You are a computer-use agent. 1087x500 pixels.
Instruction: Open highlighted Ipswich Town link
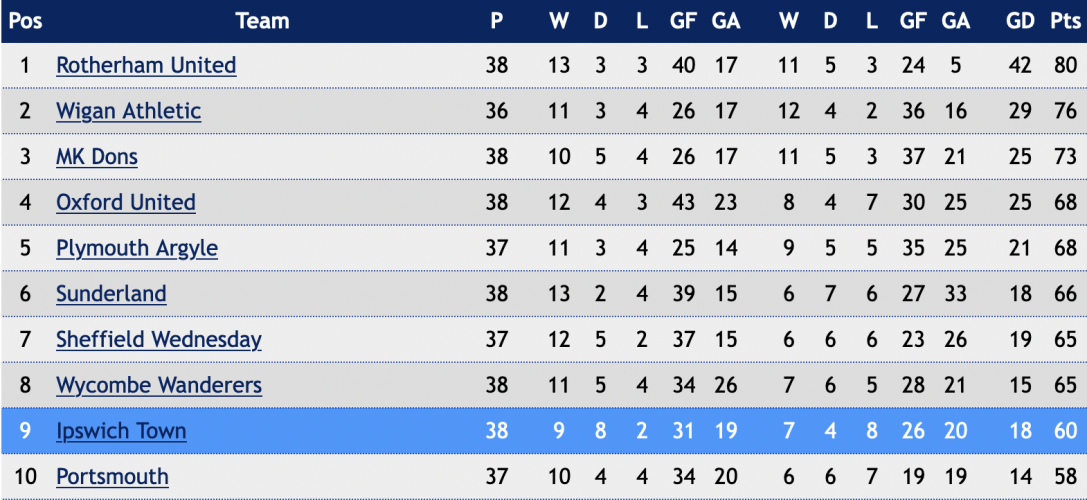121,431
